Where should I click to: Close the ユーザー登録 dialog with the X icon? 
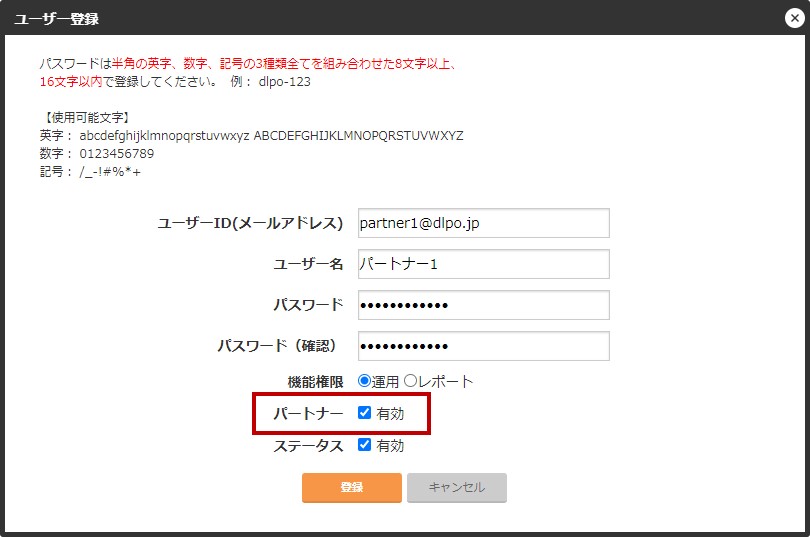(795, 18)
